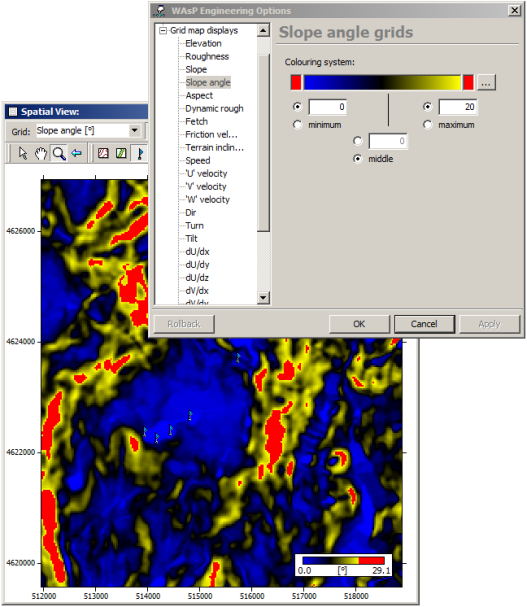Image resolution: width=527 pixels, height=607 pixels.
Task: Collapse the Grid map displays tree node
Action: click(x=163, y=30)
